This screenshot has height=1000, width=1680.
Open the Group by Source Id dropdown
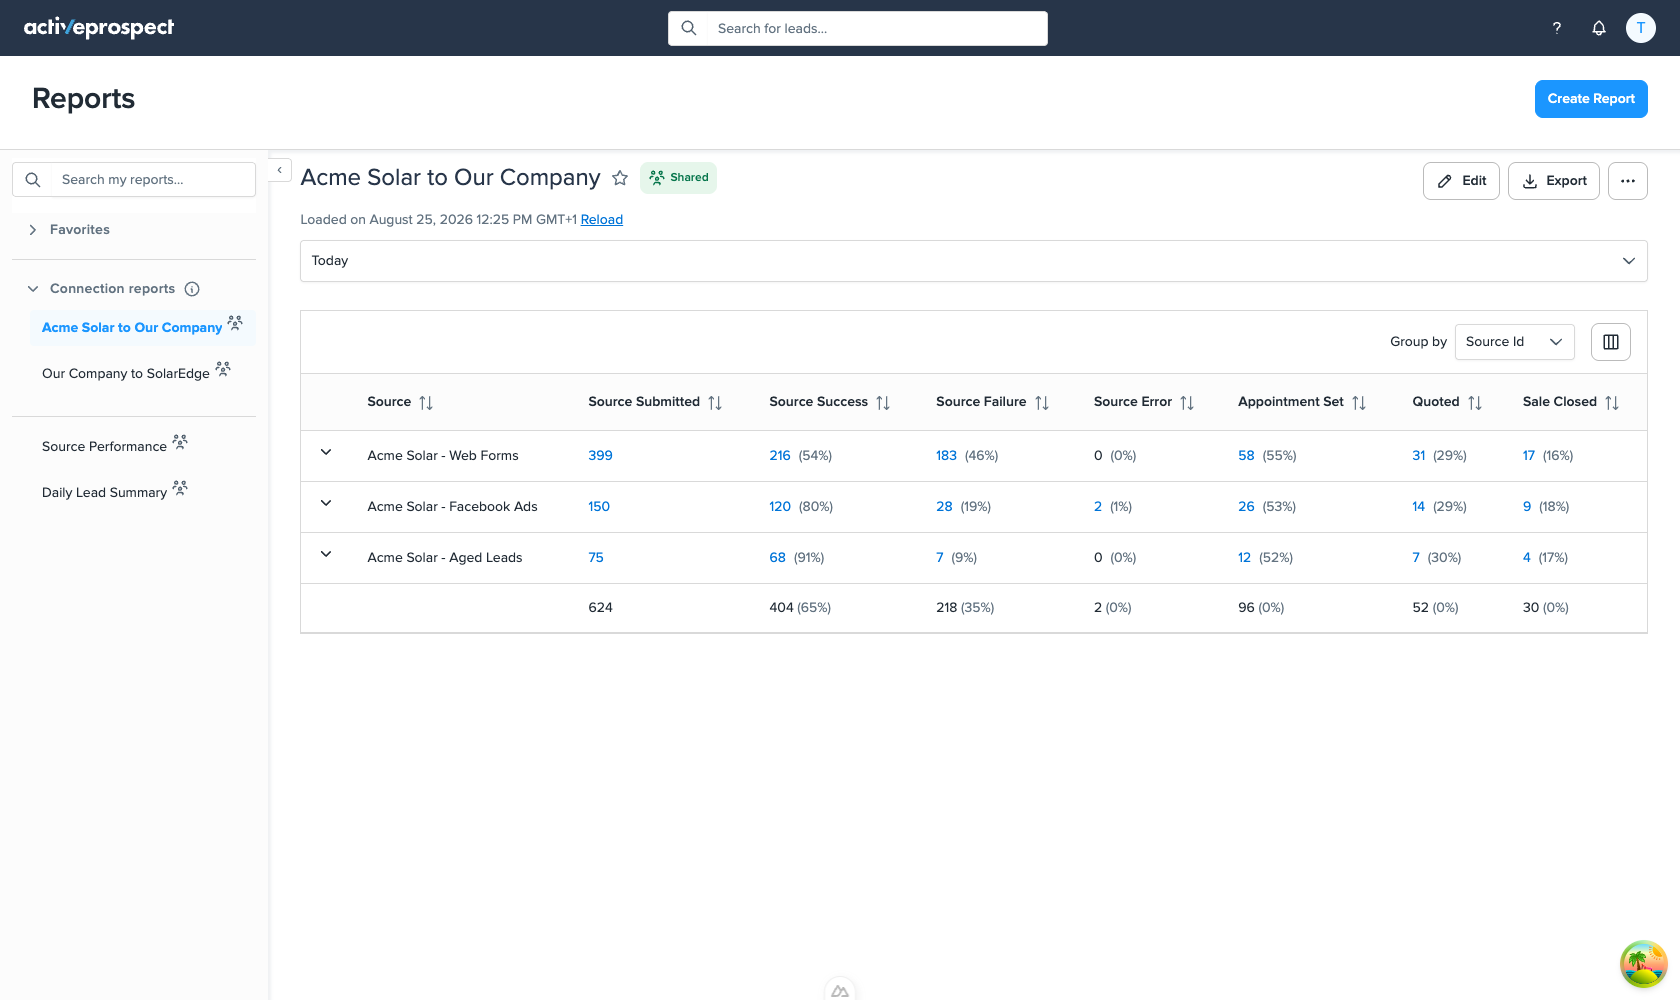1515,342
